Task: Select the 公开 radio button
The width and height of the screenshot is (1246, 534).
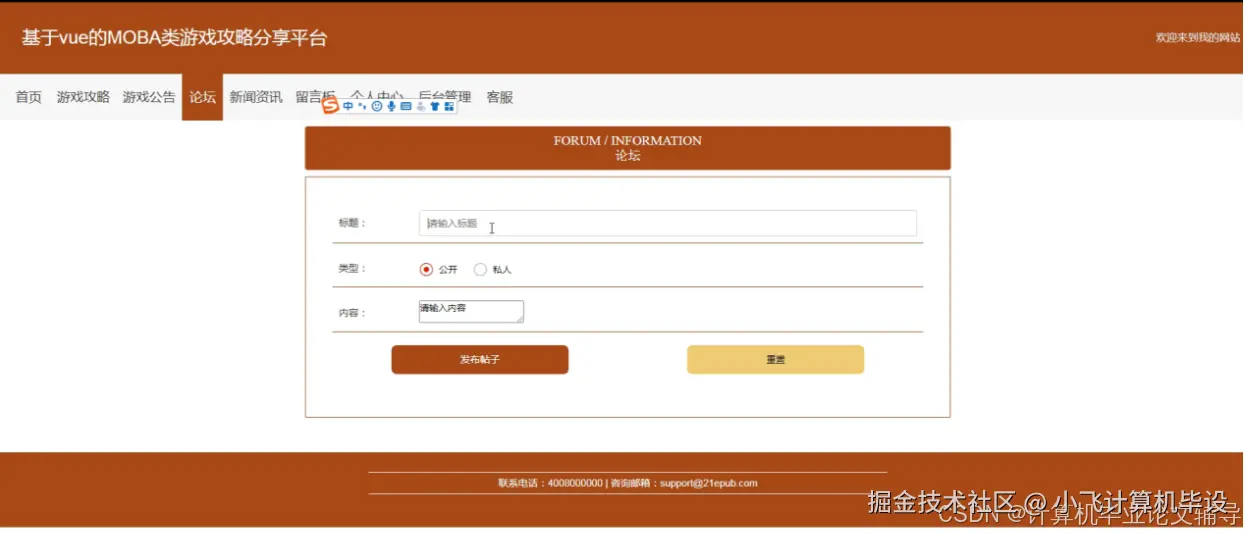Action: tap(427, 269)
